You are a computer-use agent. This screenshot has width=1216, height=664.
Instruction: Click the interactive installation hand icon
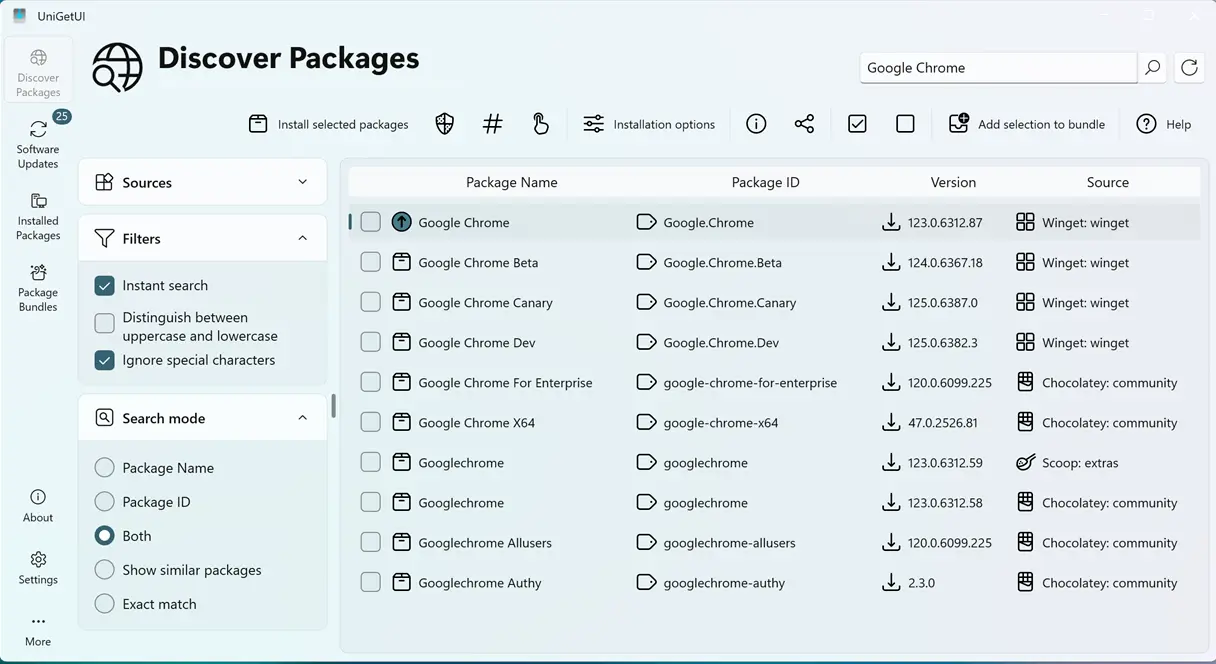tap(540, 124)
